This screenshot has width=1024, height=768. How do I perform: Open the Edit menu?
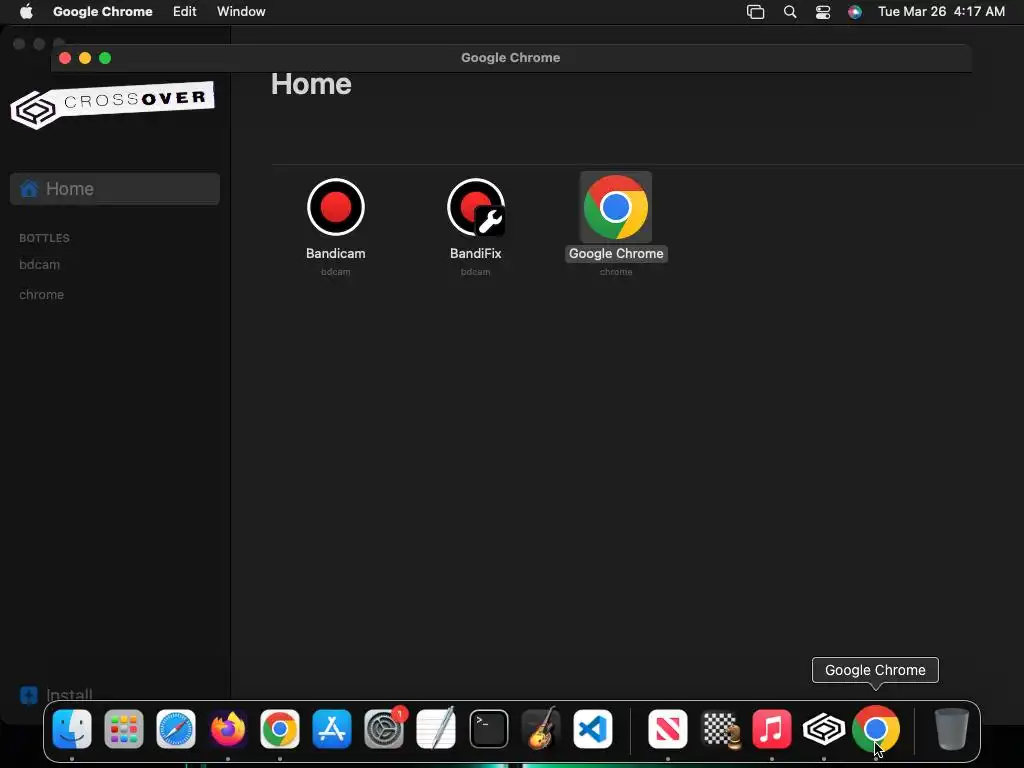(x=184, y=12)
